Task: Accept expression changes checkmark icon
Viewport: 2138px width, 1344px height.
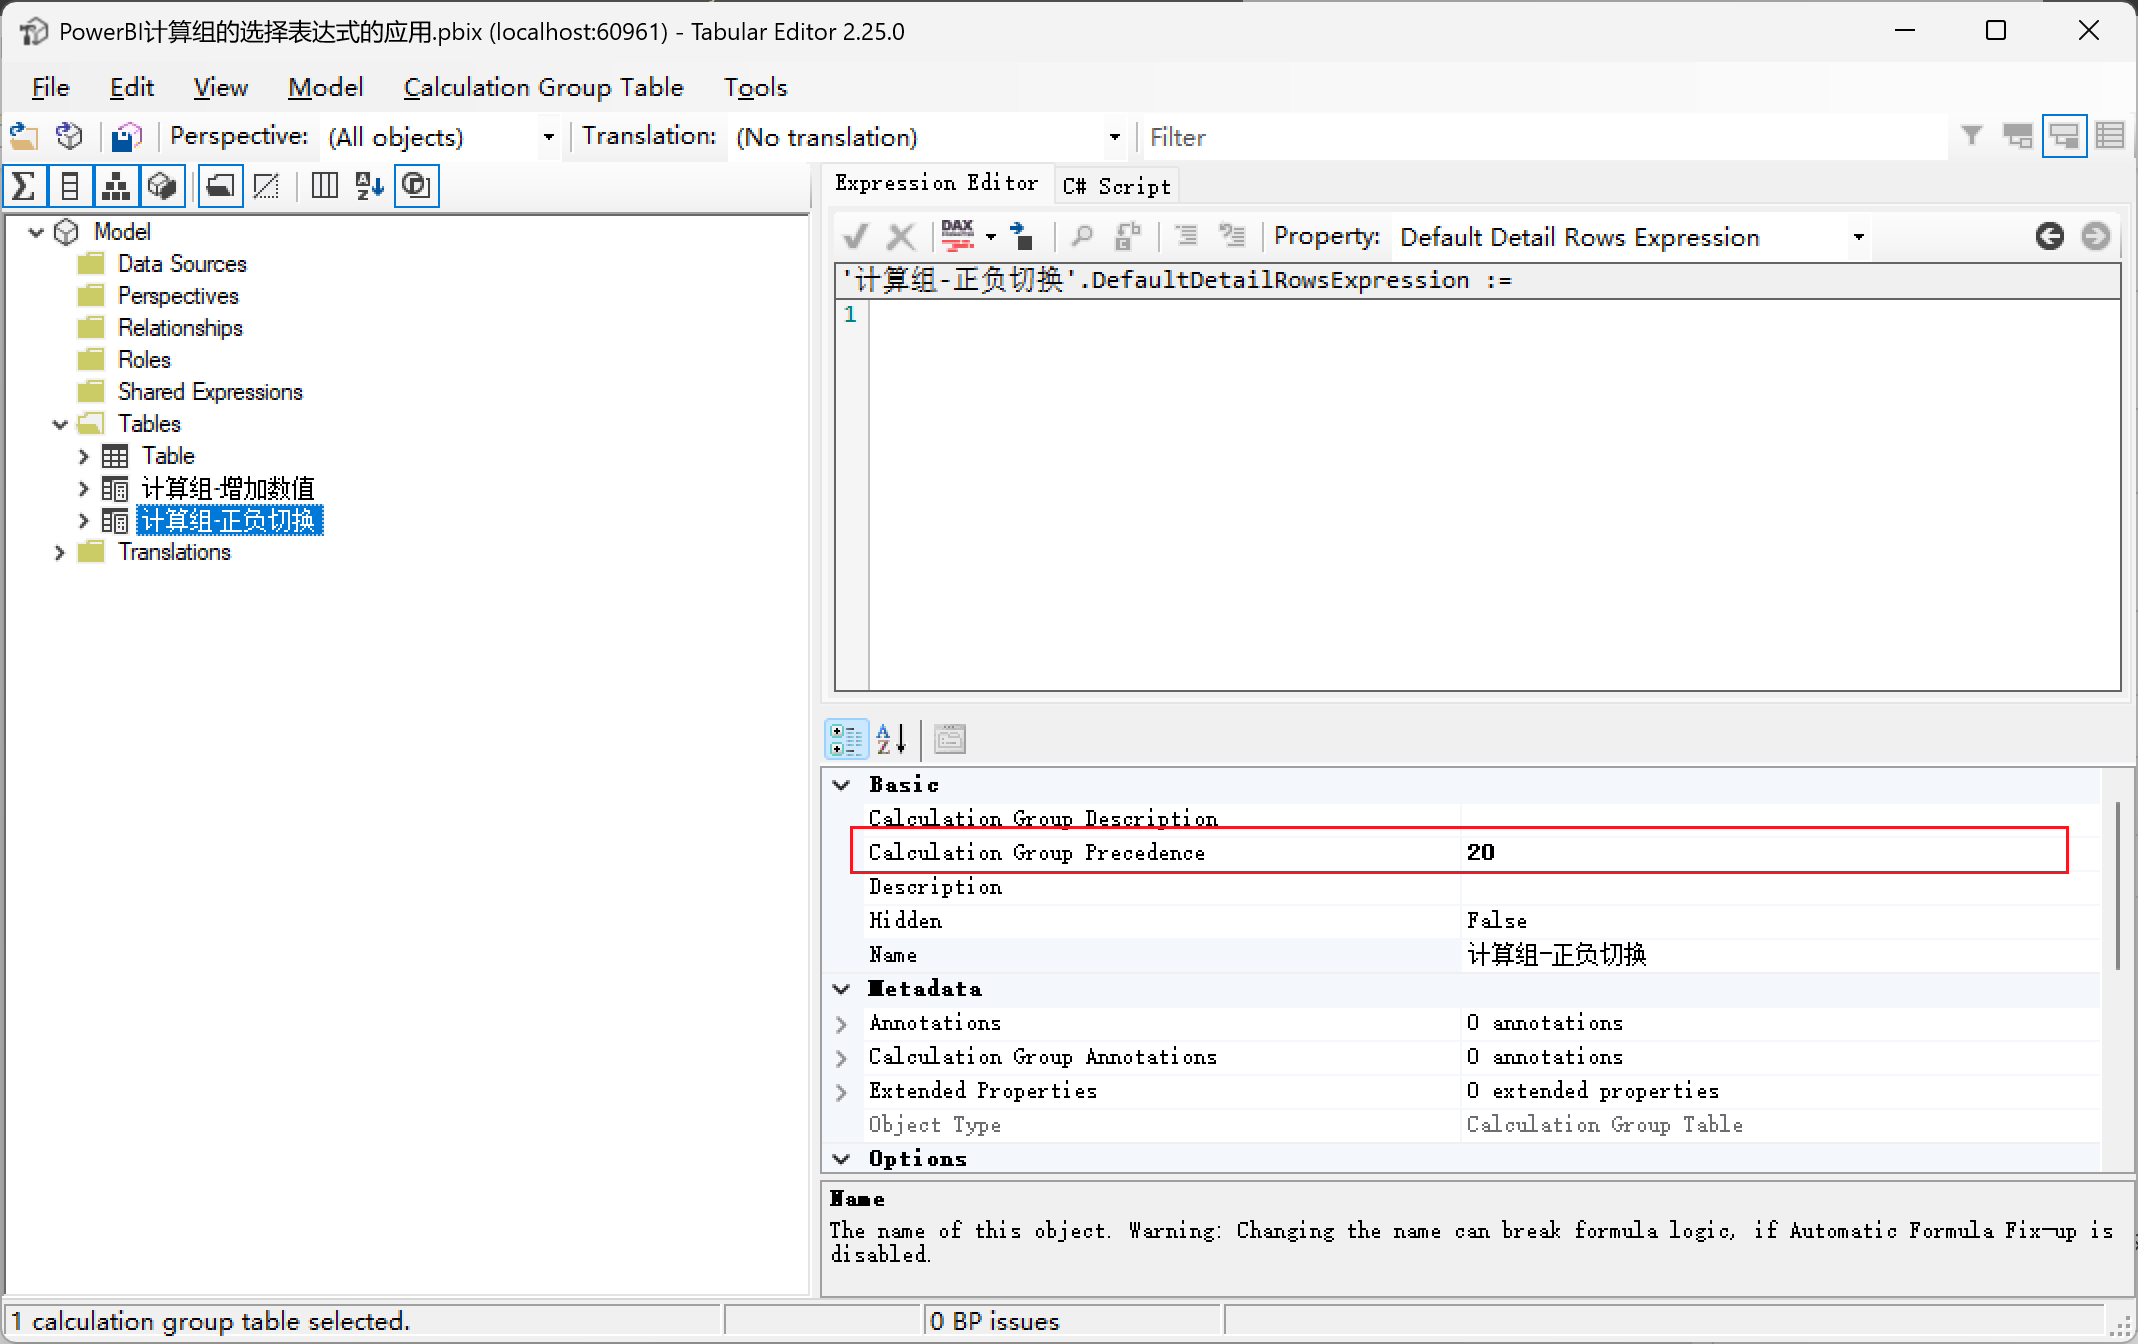Action: pyautogui.click(x=855, y=237)
